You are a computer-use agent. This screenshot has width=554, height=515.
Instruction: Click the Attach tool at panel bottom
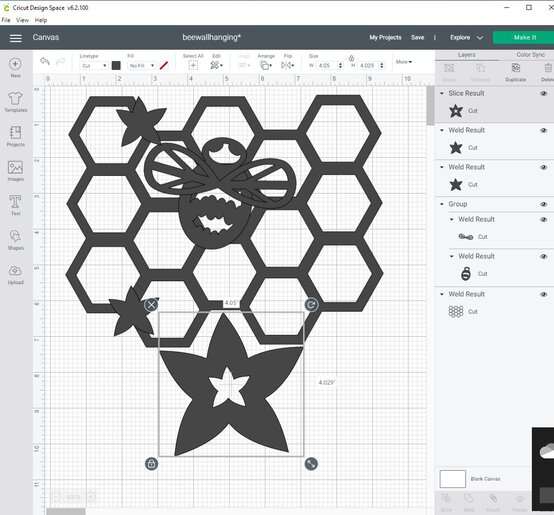tap(493, 503)
